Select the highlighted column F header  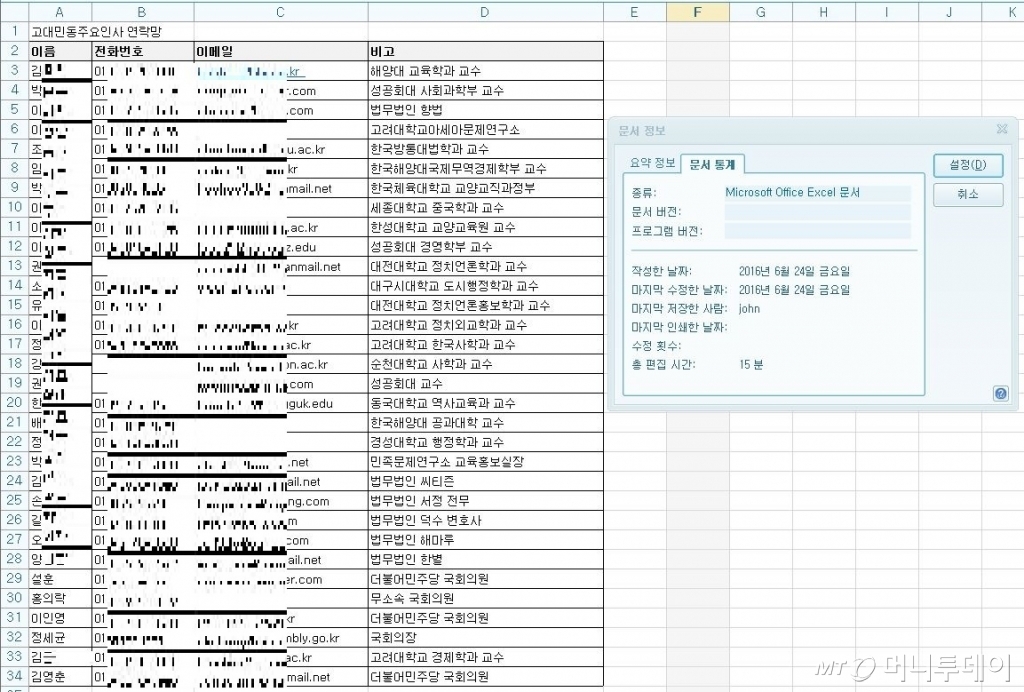coord(698,12)
